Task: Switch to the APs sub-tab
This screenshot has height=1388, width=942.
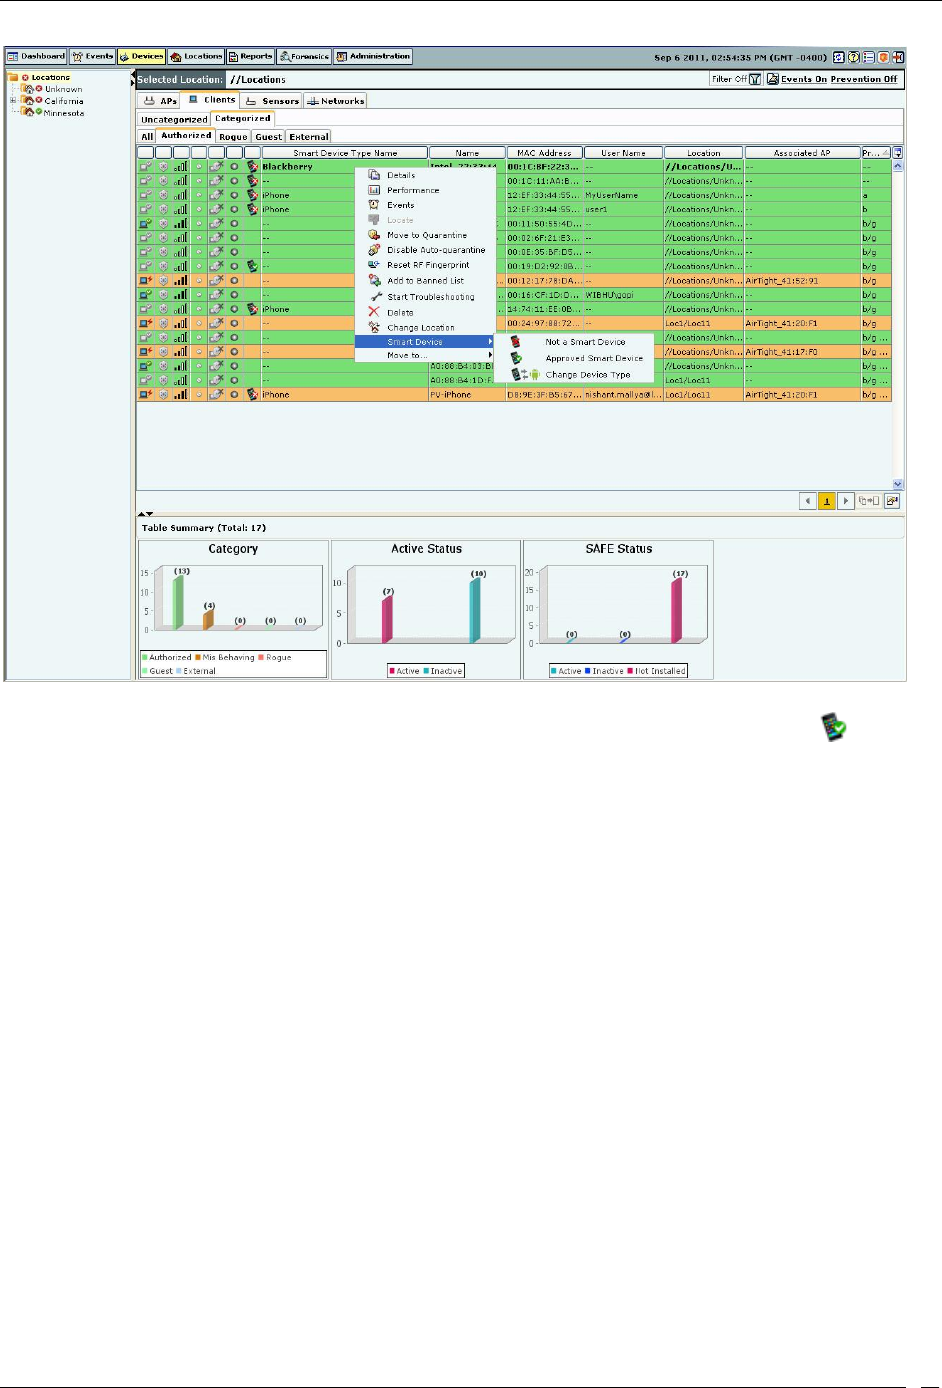Action: tap(161, 101)
